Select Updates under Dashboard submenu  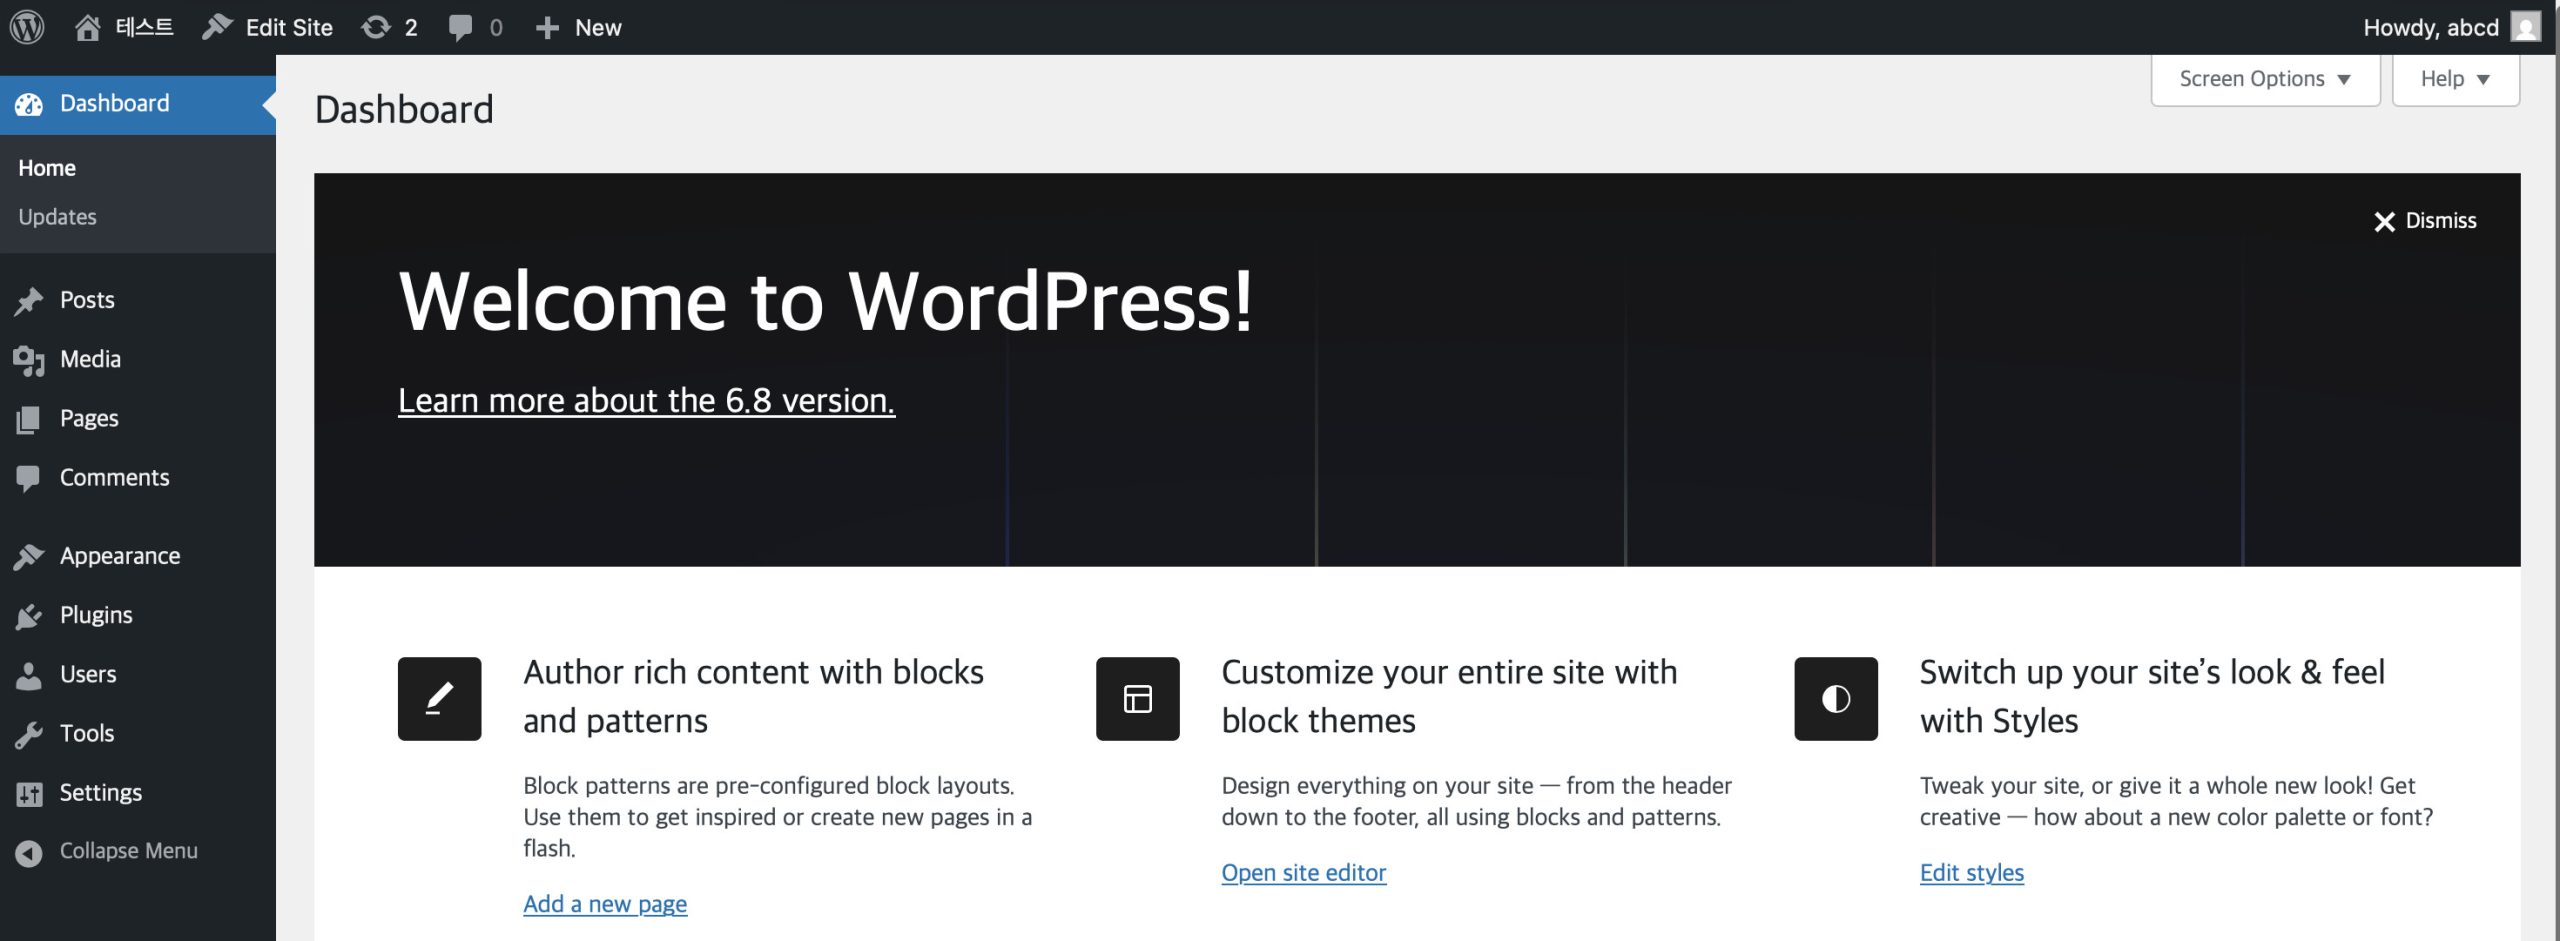coord(57,217)
